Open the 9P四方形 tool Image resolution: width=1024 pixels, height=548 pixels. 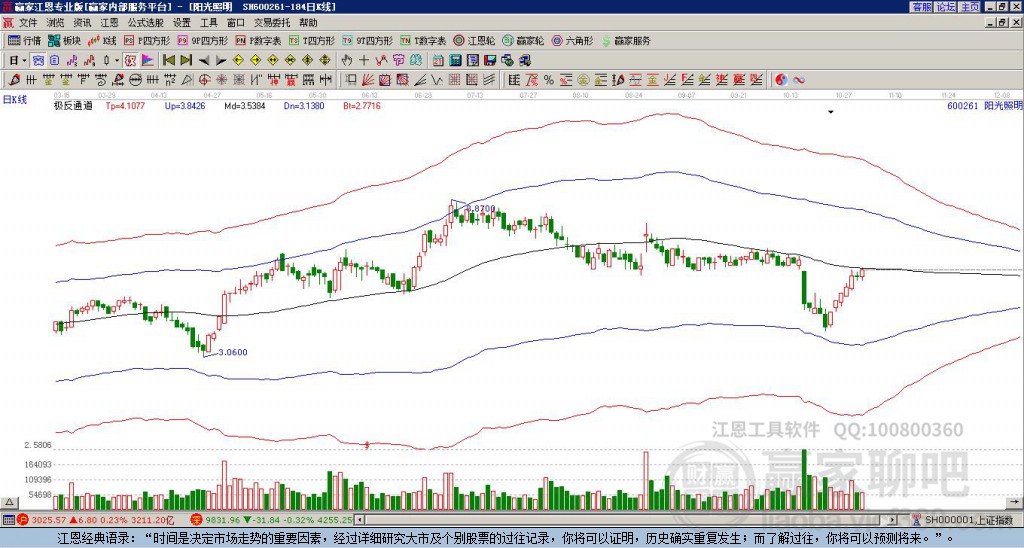[203, 40]
